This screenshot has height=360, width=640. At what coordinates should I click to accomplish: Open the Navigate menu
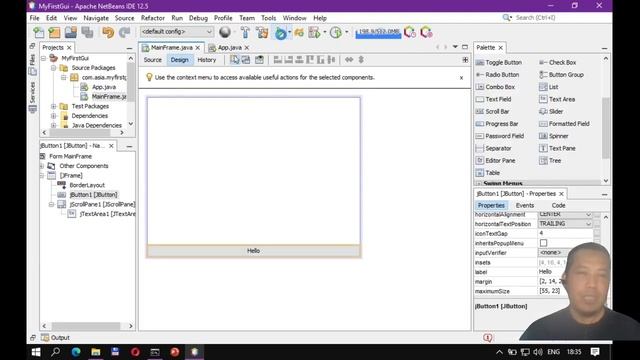(96, 18)
